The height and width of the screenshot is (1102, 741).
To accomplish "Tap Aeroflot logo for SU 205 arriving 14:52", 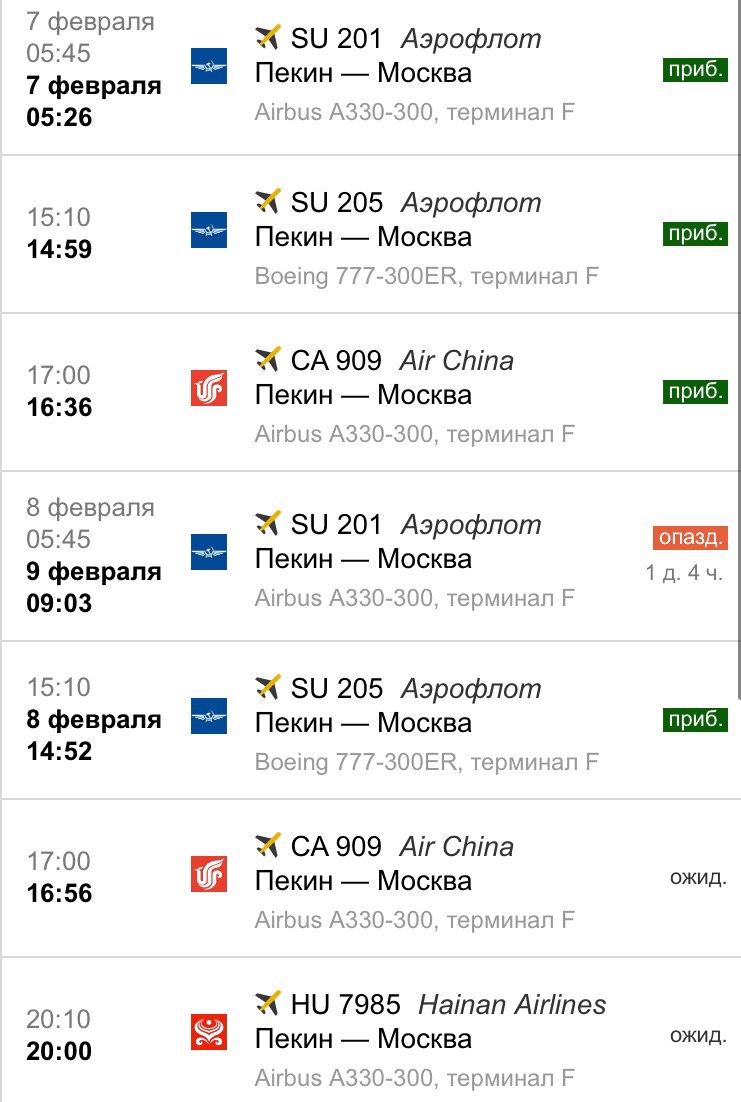I will tap(209, 715).
